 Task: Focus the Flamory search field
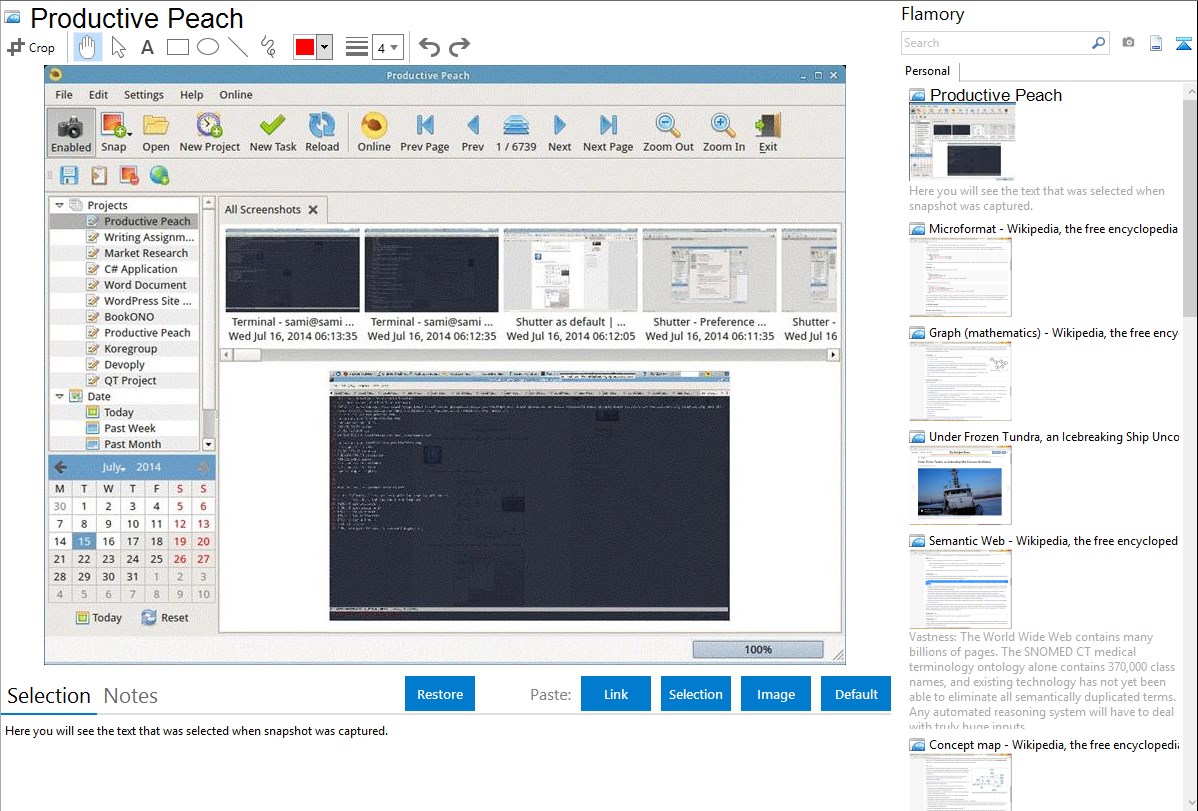coord(996,43)
